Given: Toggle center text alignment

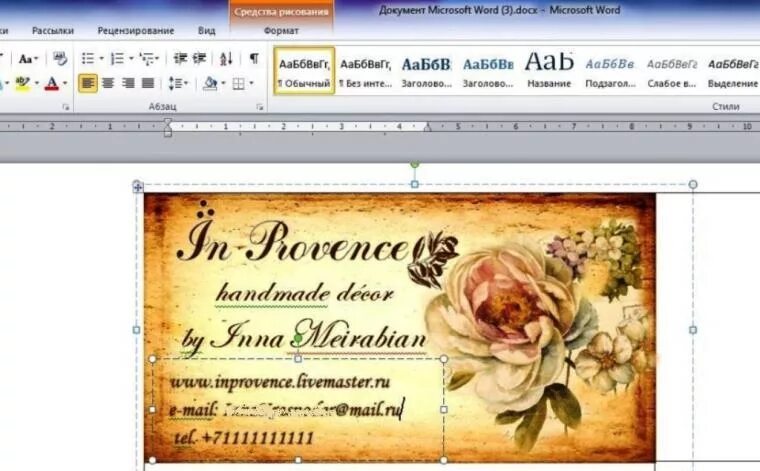Looking at the screenshot, I should coord(108,83).
